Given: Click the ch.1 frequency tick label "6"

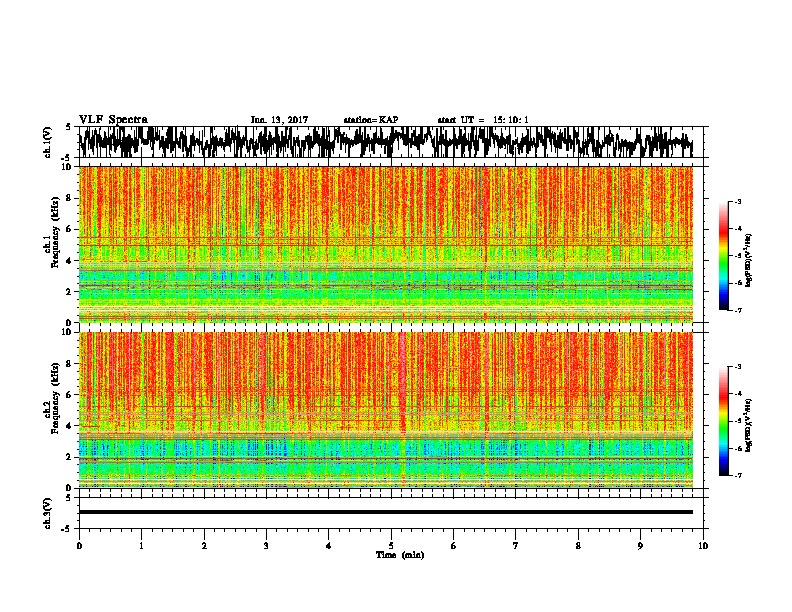Looking at the screenshot, I should (x=70, y=229).
